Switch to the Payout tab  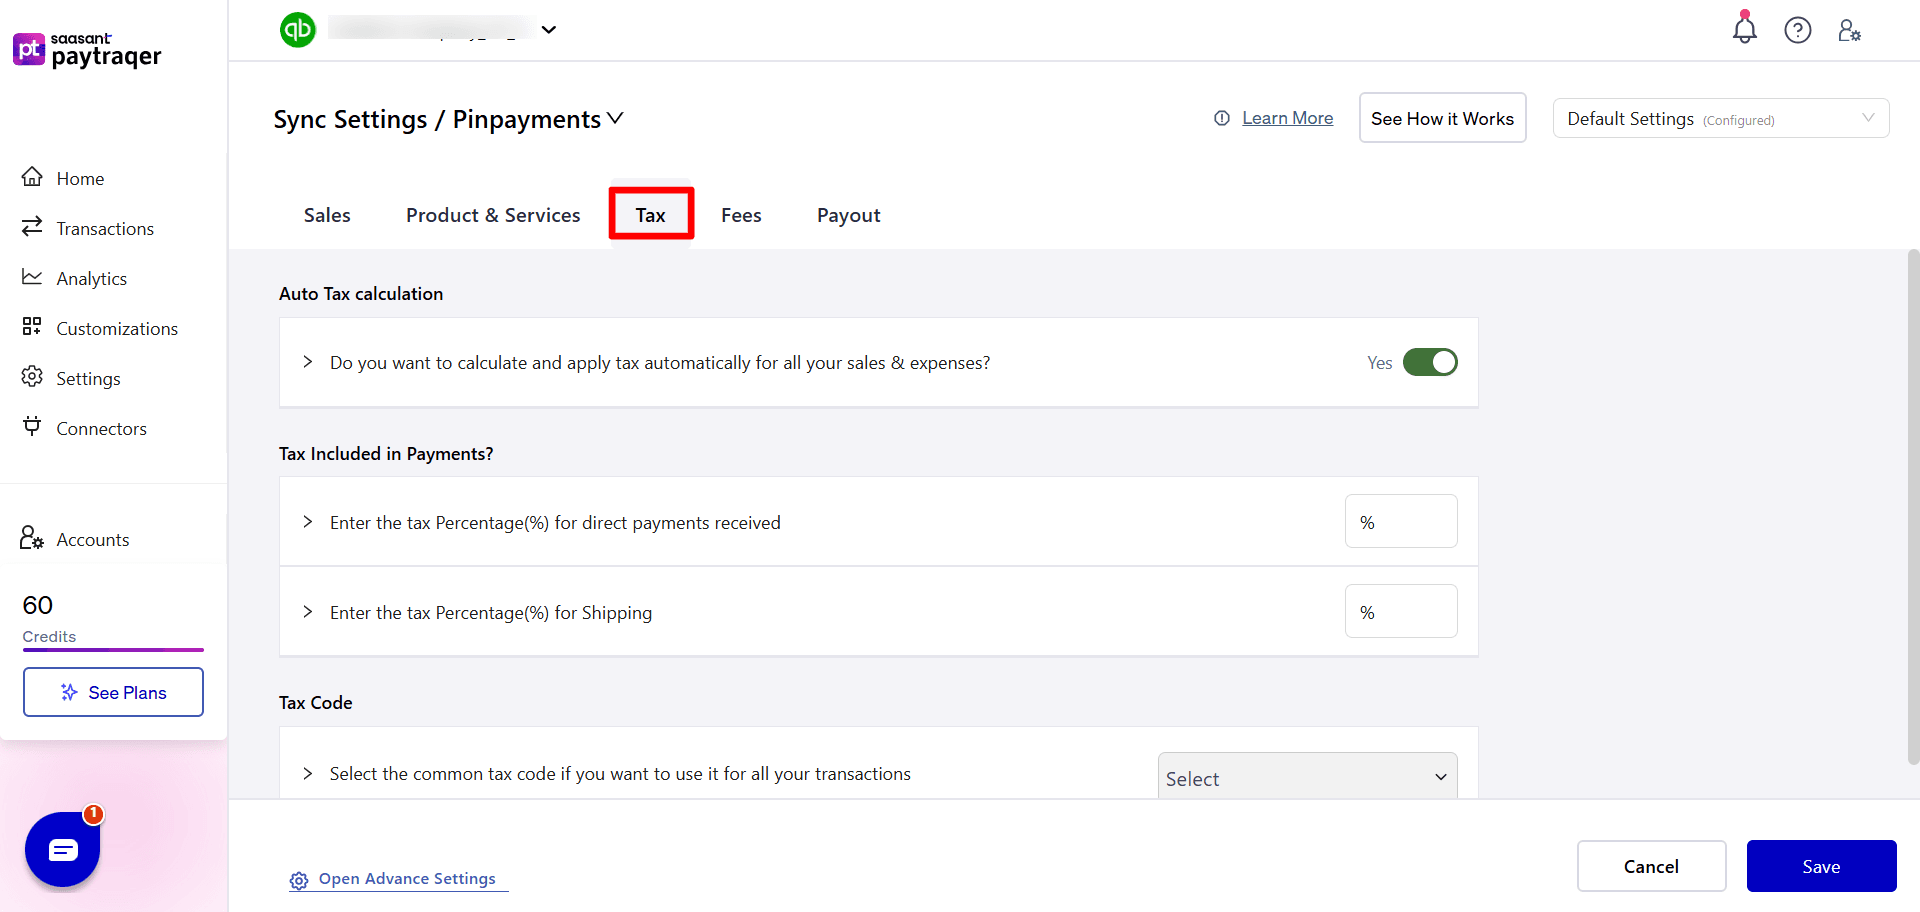coord(848,214)
